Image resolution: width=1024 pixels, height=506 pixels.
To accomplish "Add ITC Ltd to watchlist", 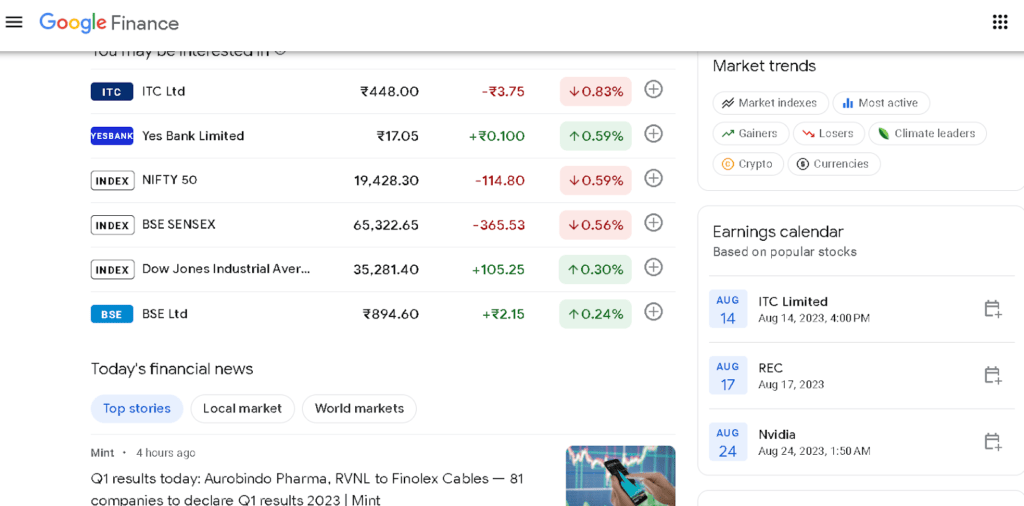I will tap(654, 89).
